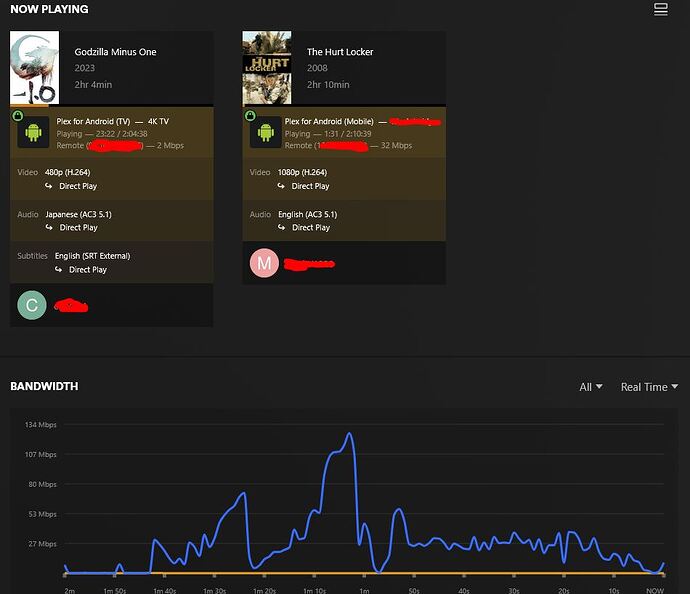Click the Android icon for Plex for Android (Mobile)
The image size is (690, 594).
tap(266, 132)
